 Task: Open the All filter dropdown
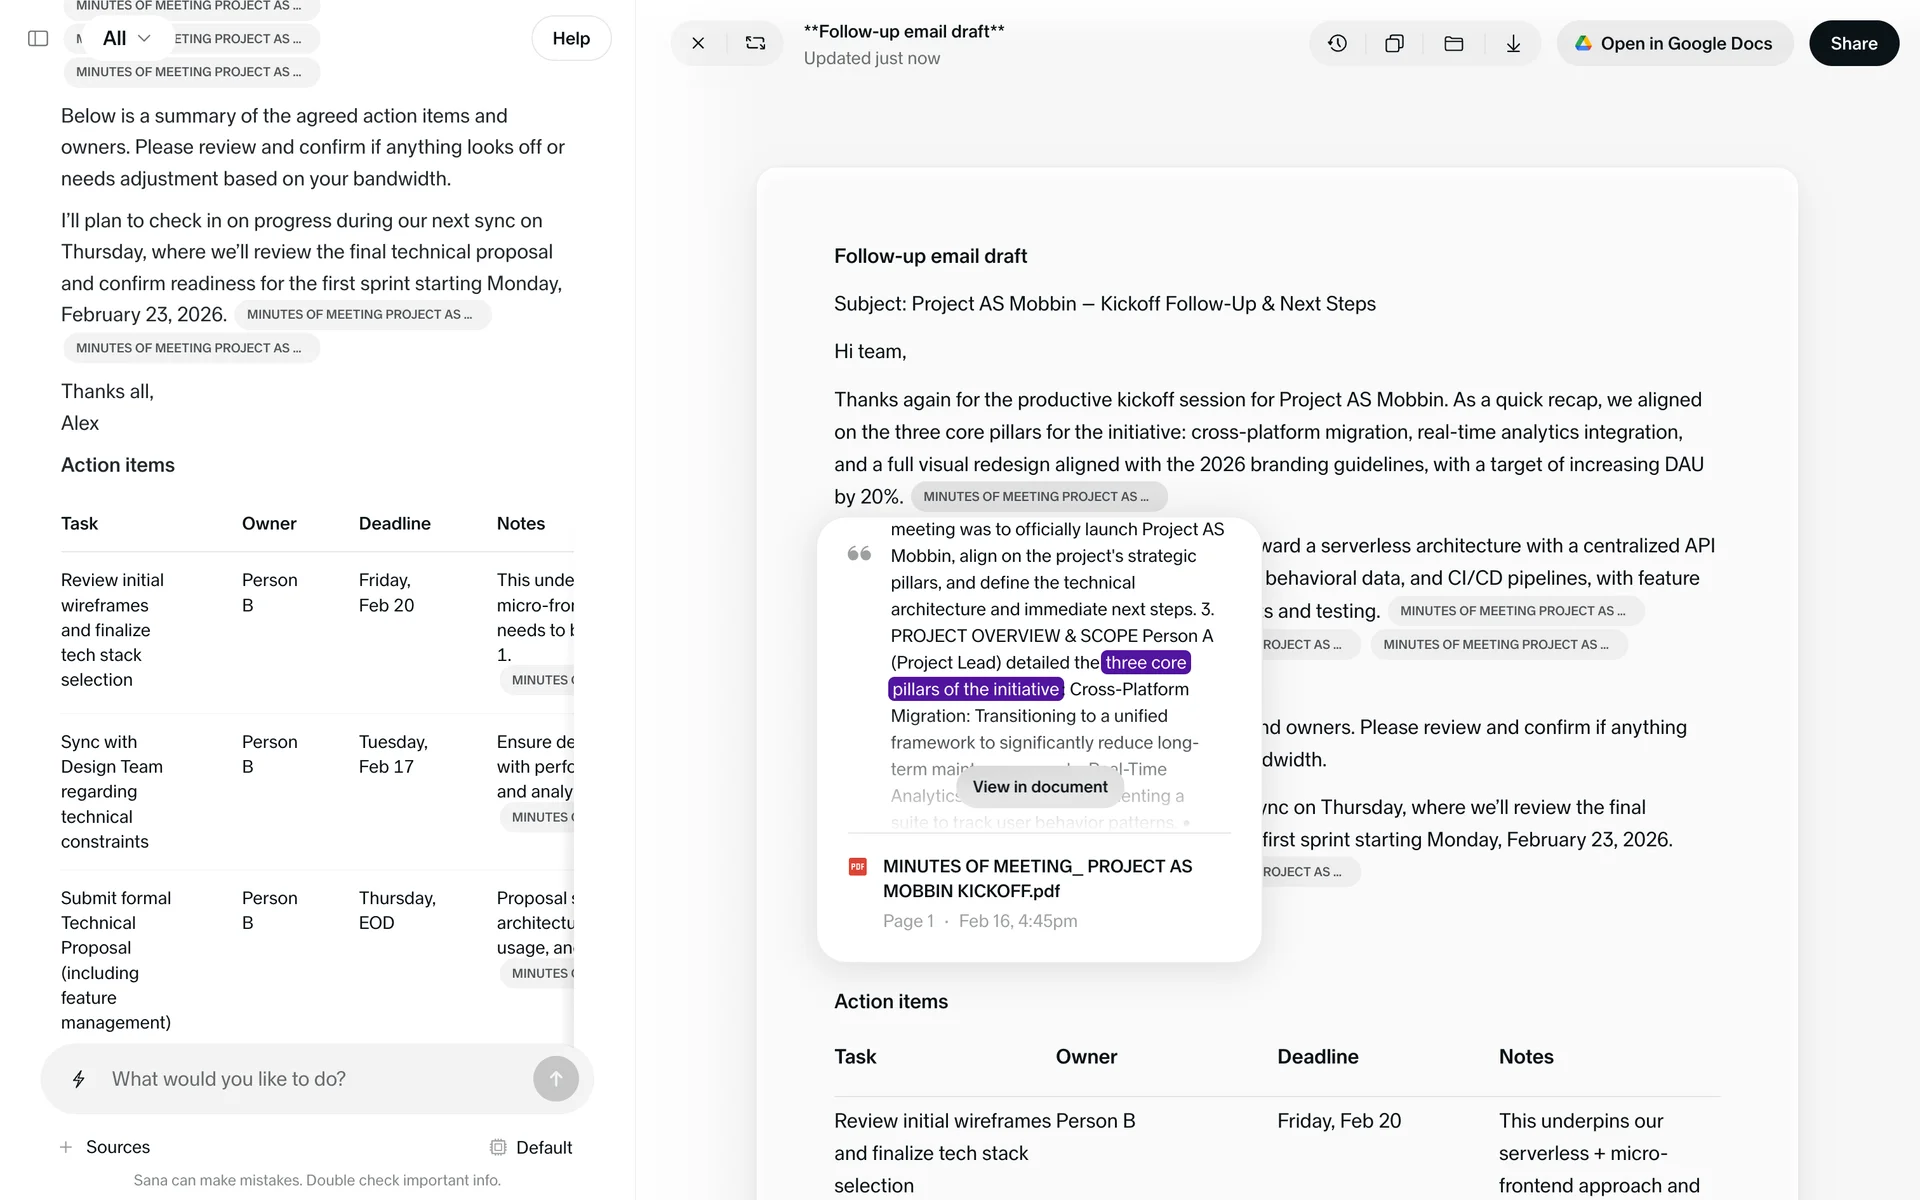click(x=126, y=38)
